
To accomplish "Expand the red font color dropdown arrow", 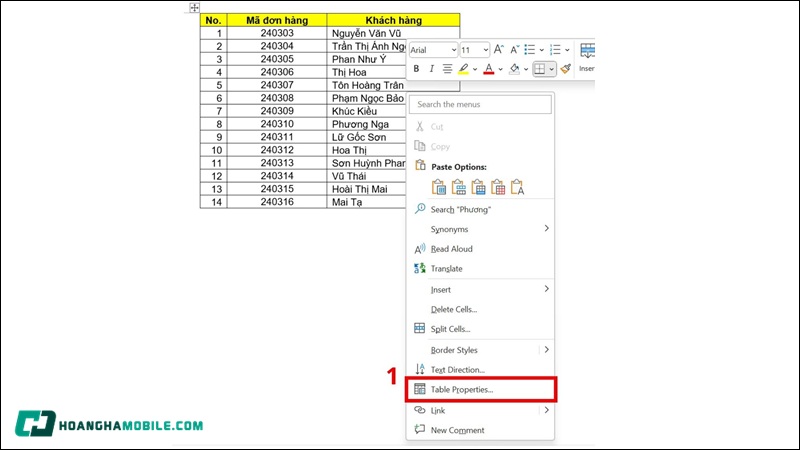I will point(501,69).
